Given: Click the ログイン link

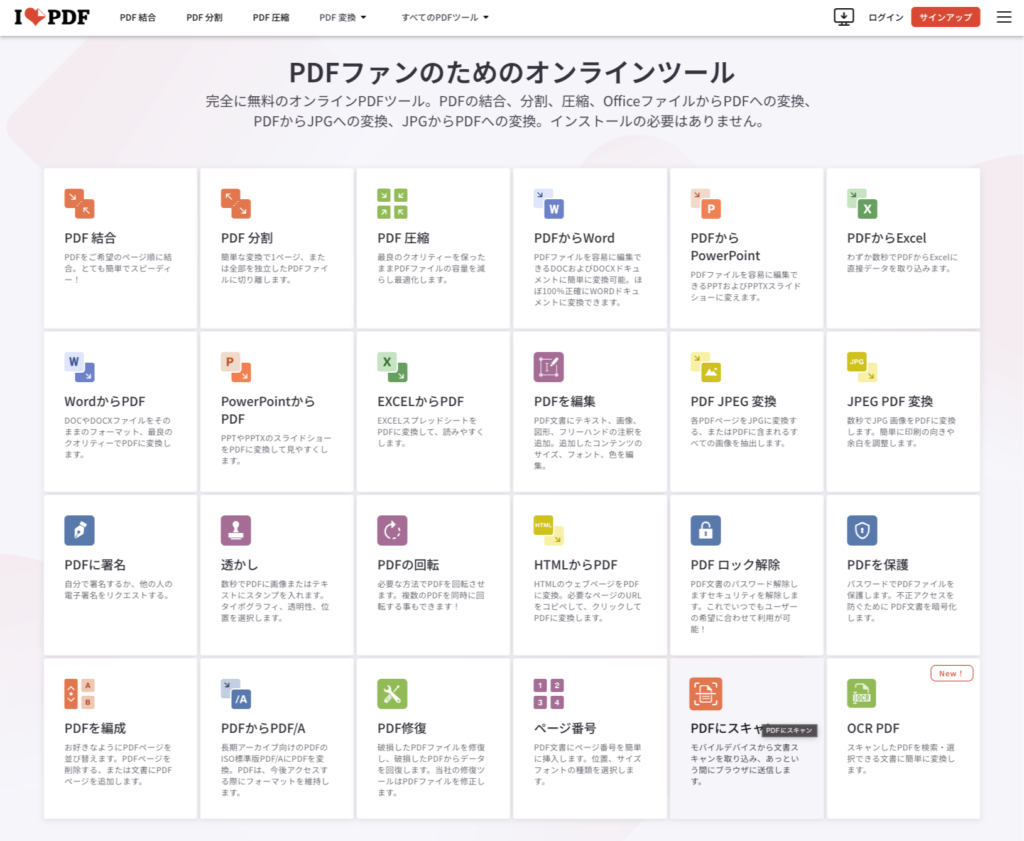Looking at the screenshot, I should pos(886,18).
